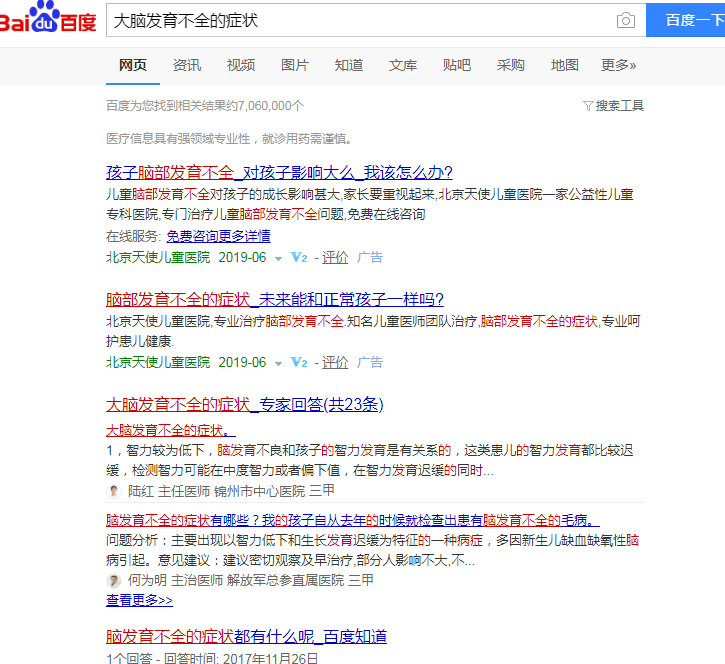Viewport: 725px width, 664px height.
Task: Click 广告 label in first ad result
Action: [370, 257]
